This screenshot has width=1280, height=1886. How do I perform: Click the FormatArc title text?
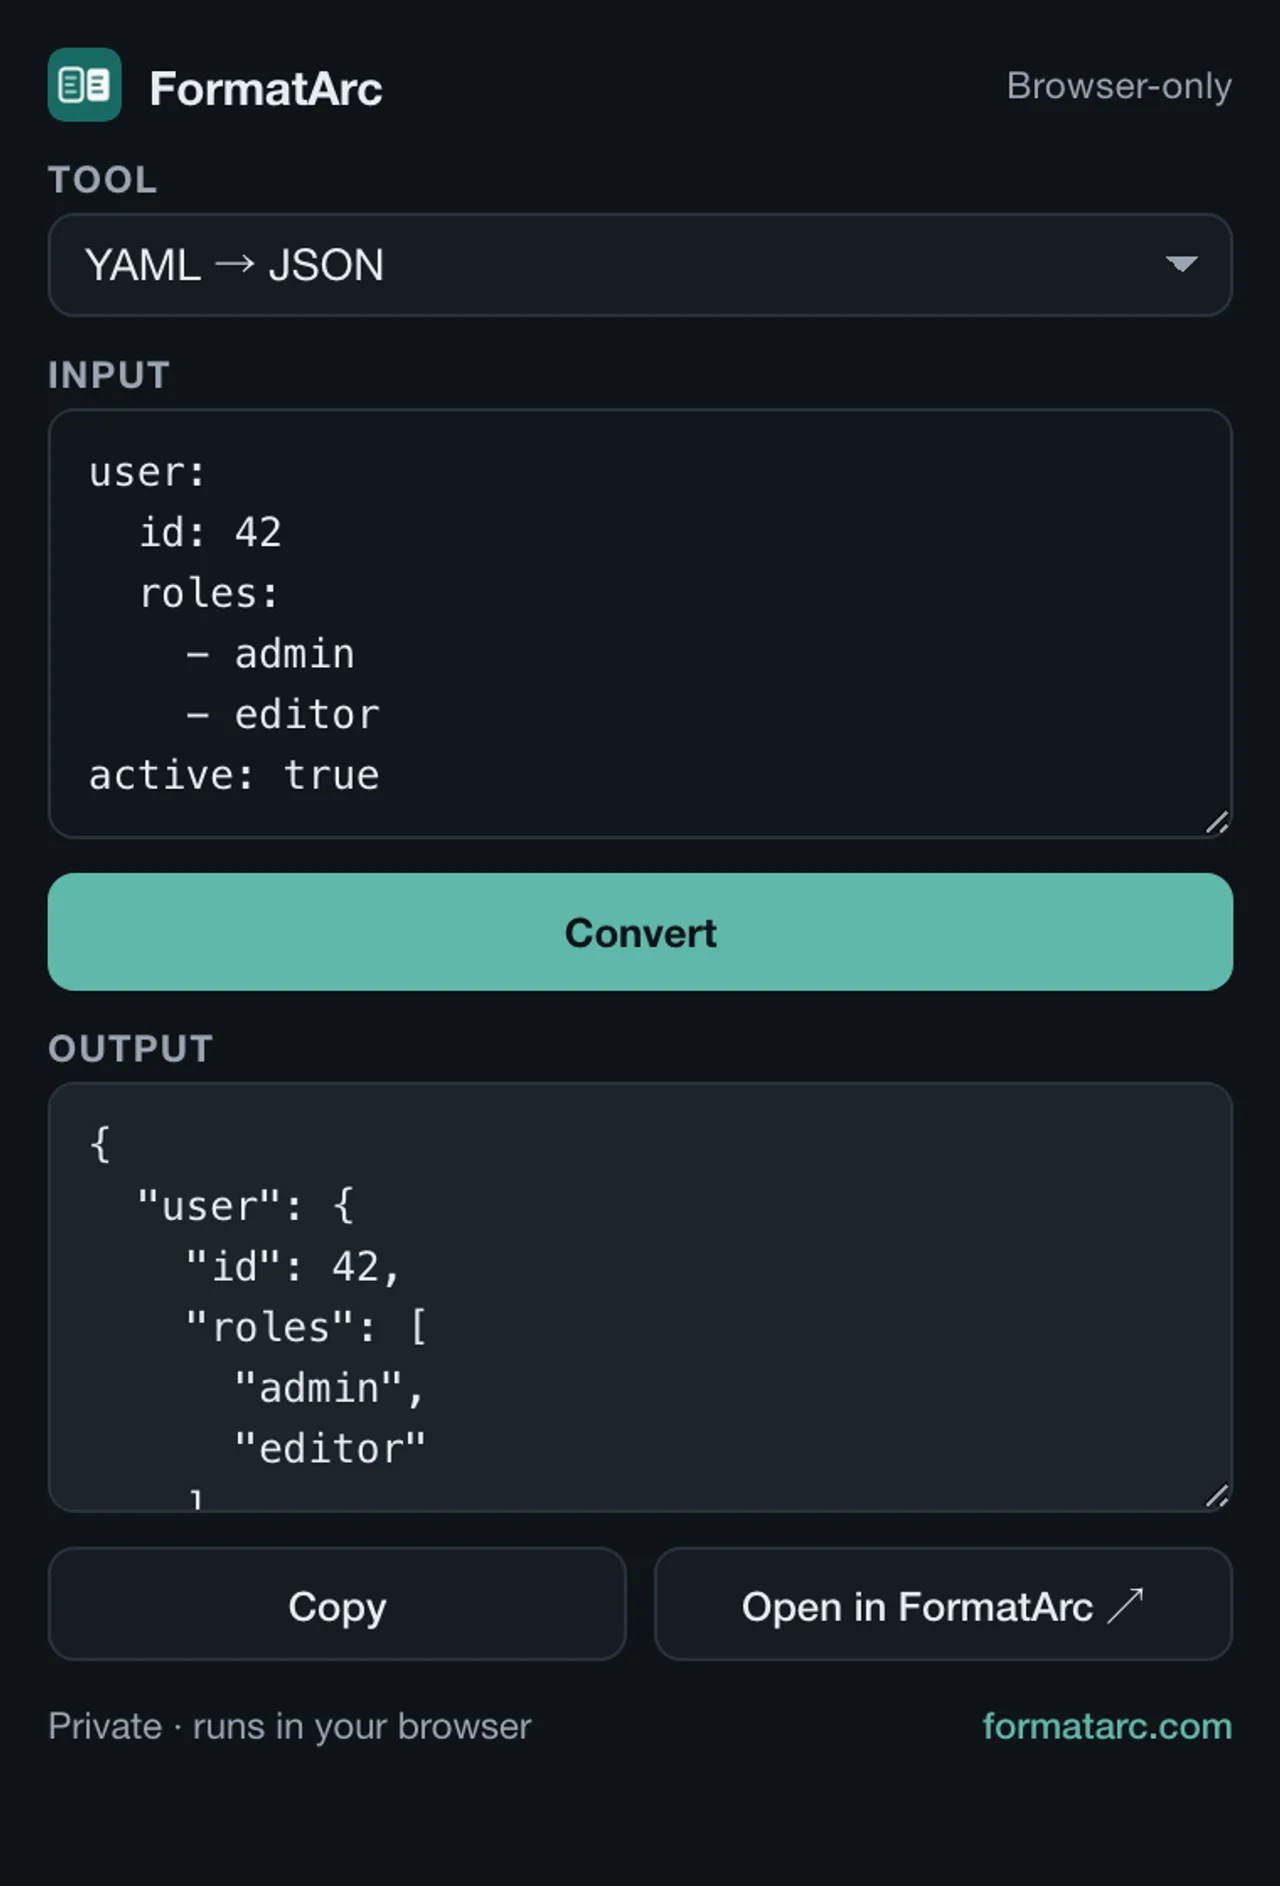click(x=266, y=88)
